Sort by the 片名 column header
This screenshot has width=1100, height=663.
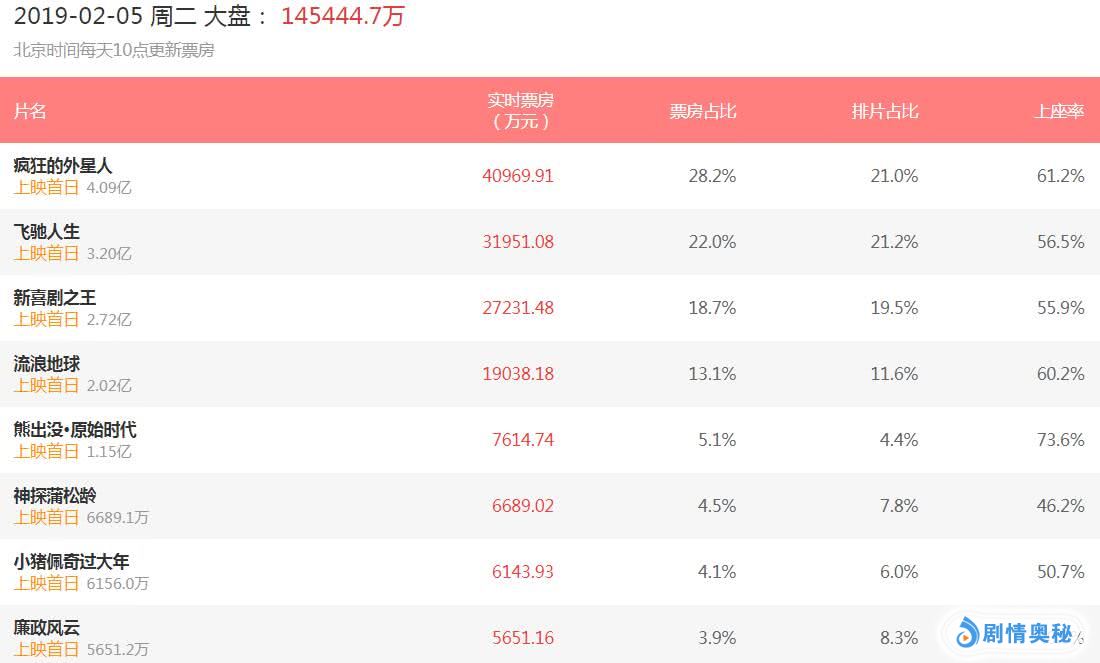point(30,111)
